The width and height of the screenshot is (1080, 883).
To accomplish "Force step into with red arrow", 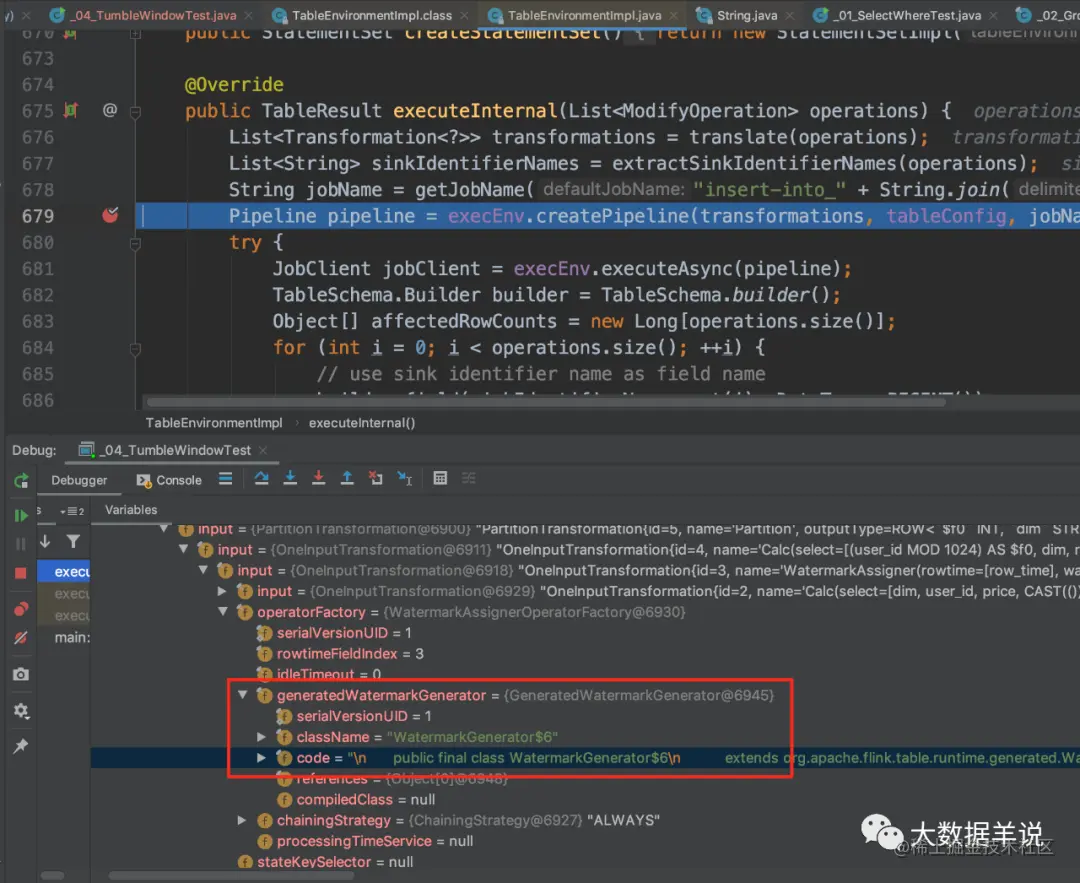I will click(x=318, y=478).
